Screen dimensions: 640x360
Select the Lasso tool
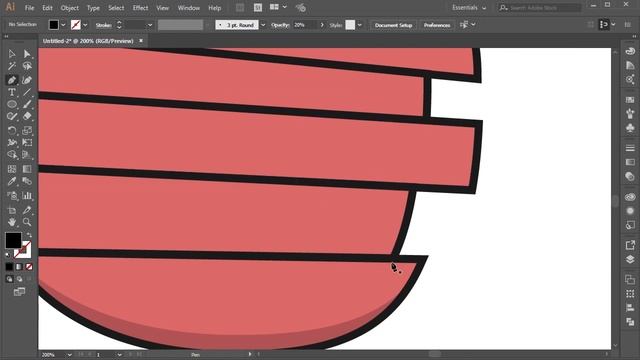[x=27, y=66]
